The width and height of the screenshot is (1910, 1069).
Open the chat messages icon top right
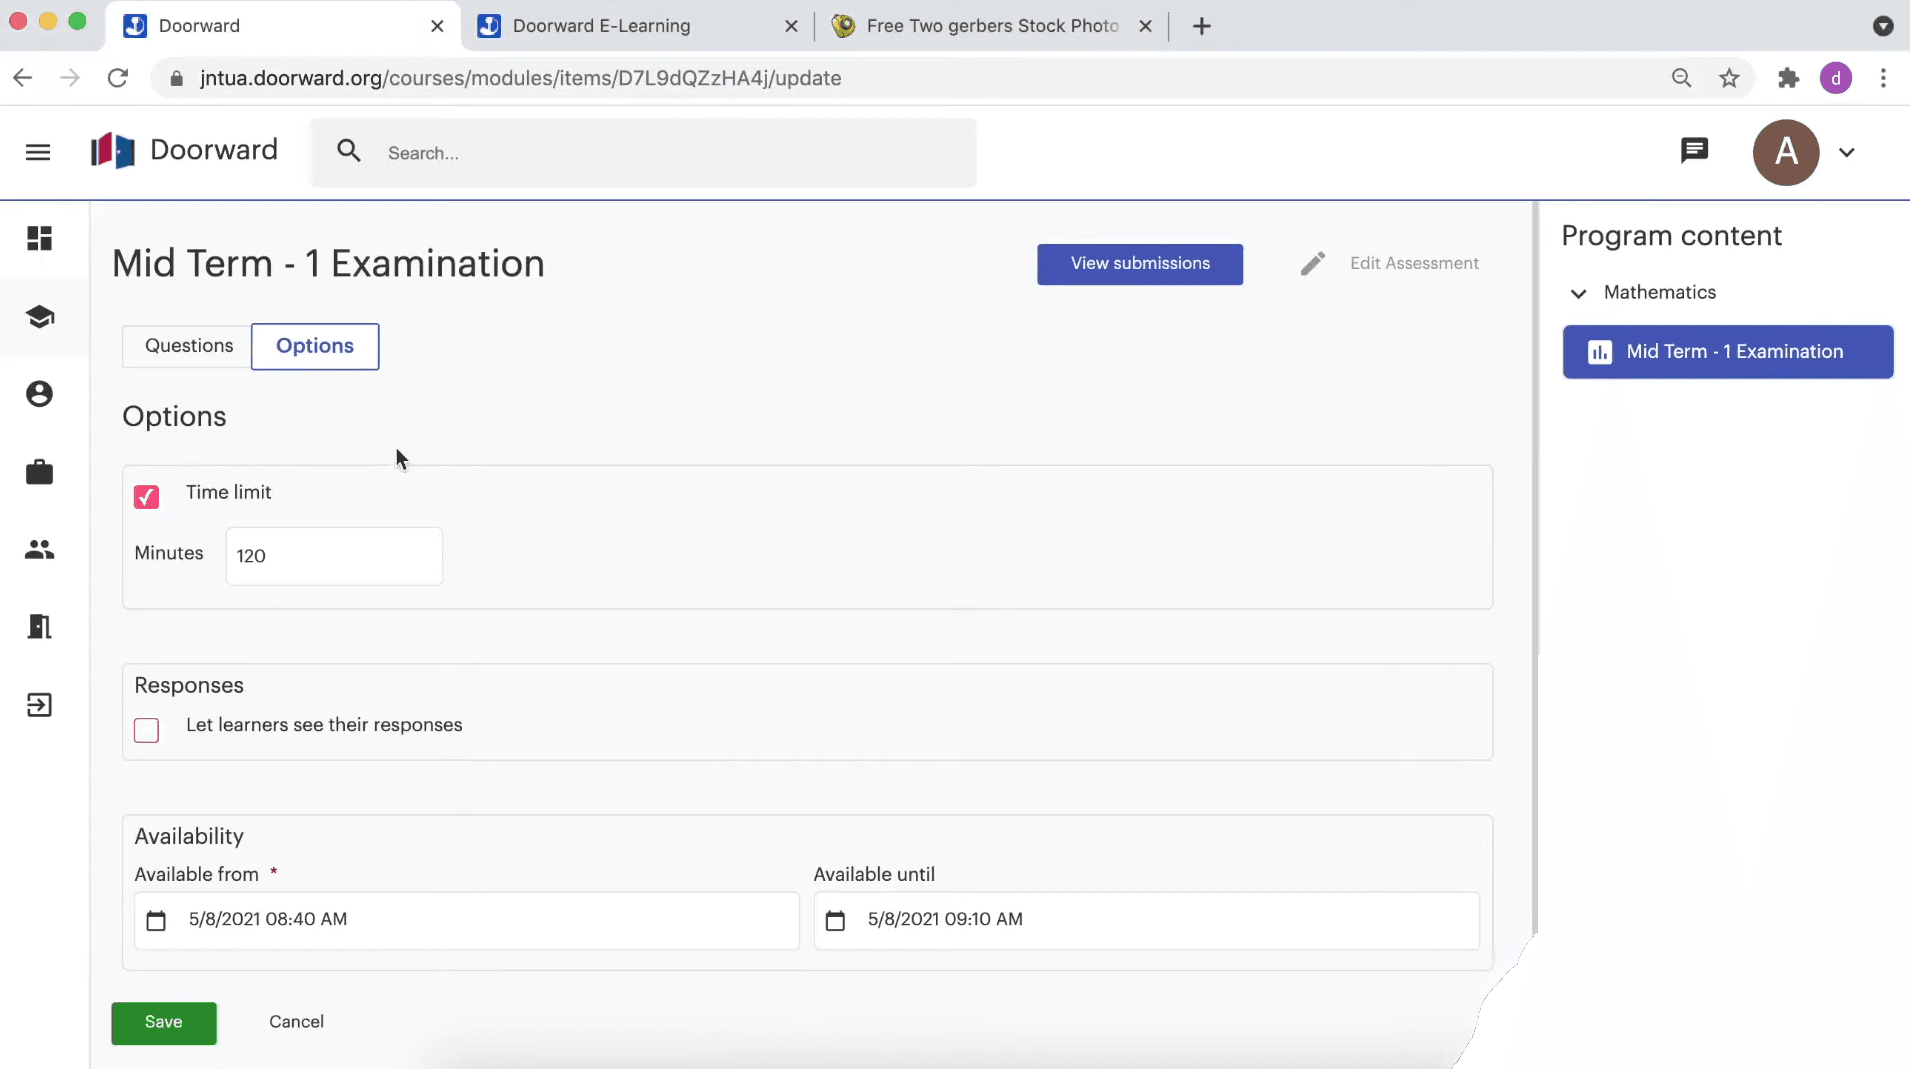pyautogui.click(x=1694, y=151)
